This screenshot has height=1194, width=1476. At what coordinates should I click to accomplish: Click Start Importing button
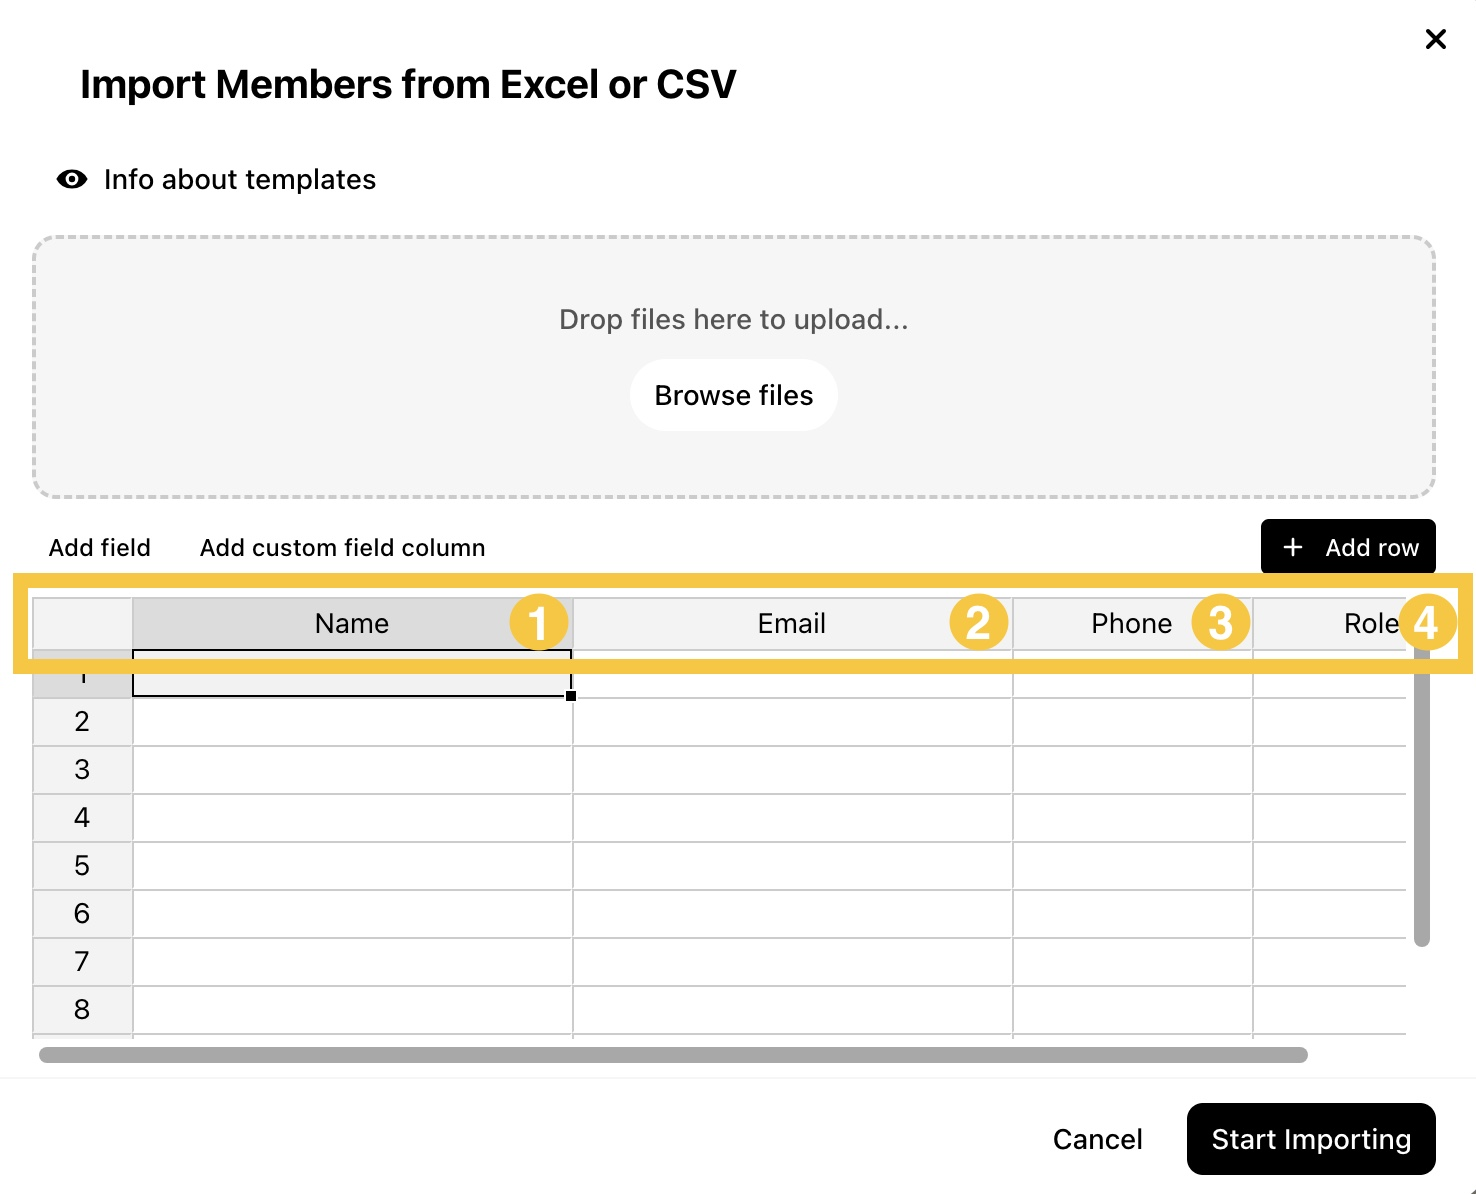(x=1311, y=1139)
